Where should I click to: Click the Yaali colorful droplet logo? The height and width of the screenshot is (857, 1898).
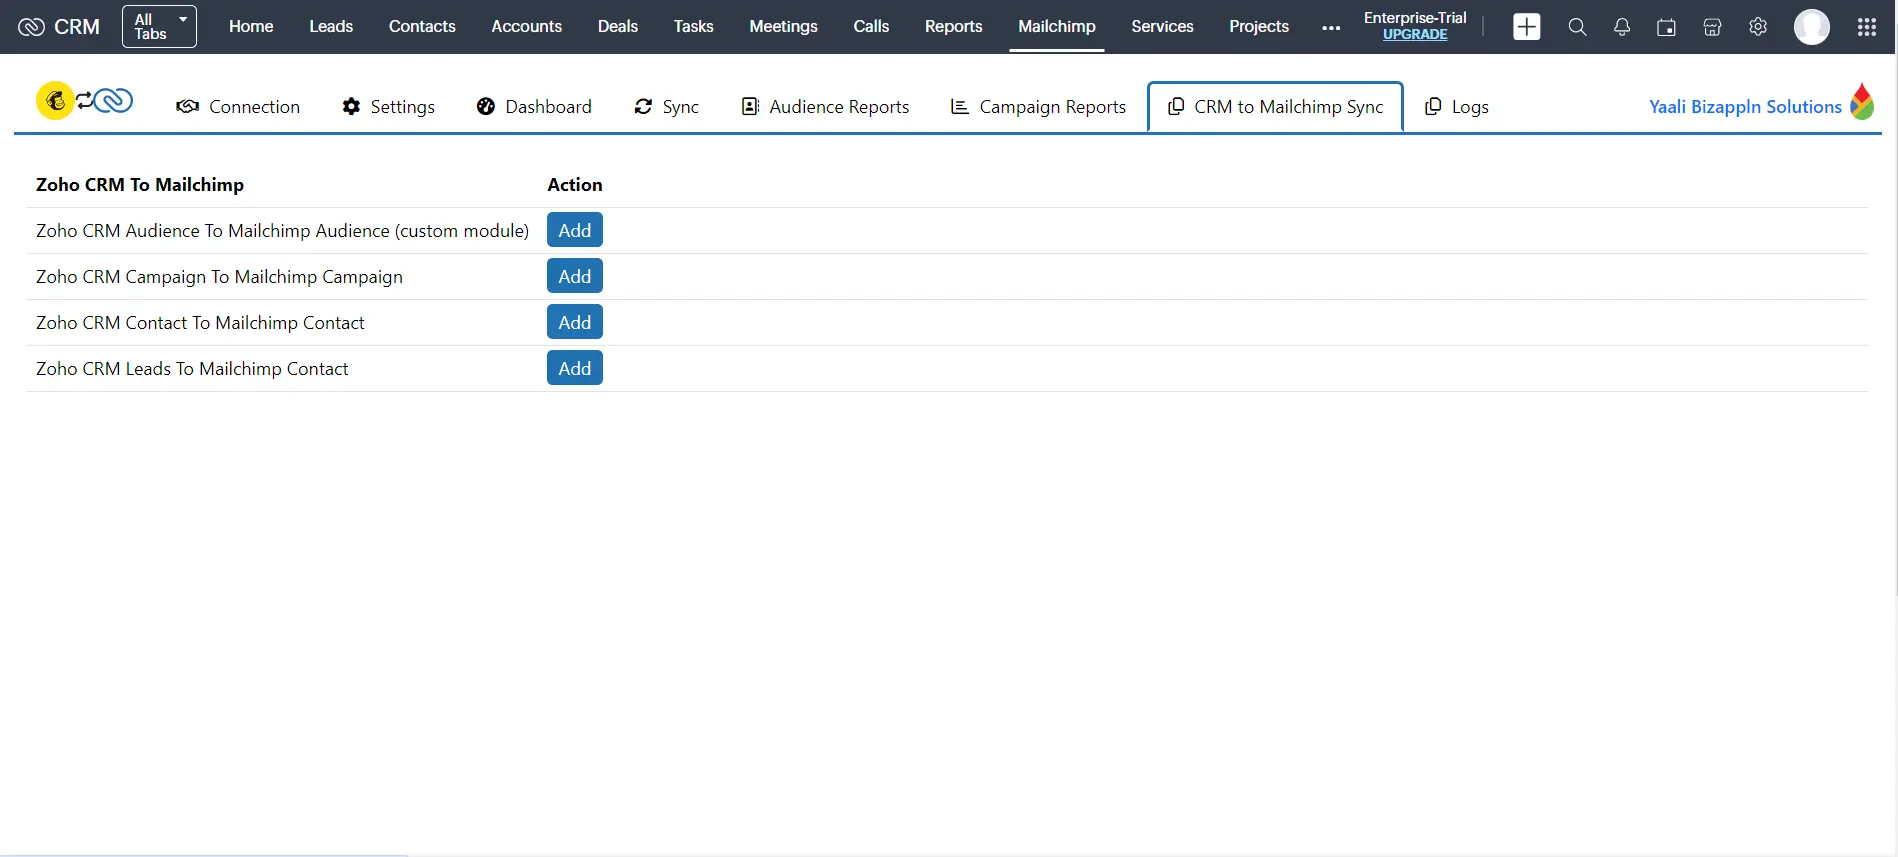[x=1862, y=101]
